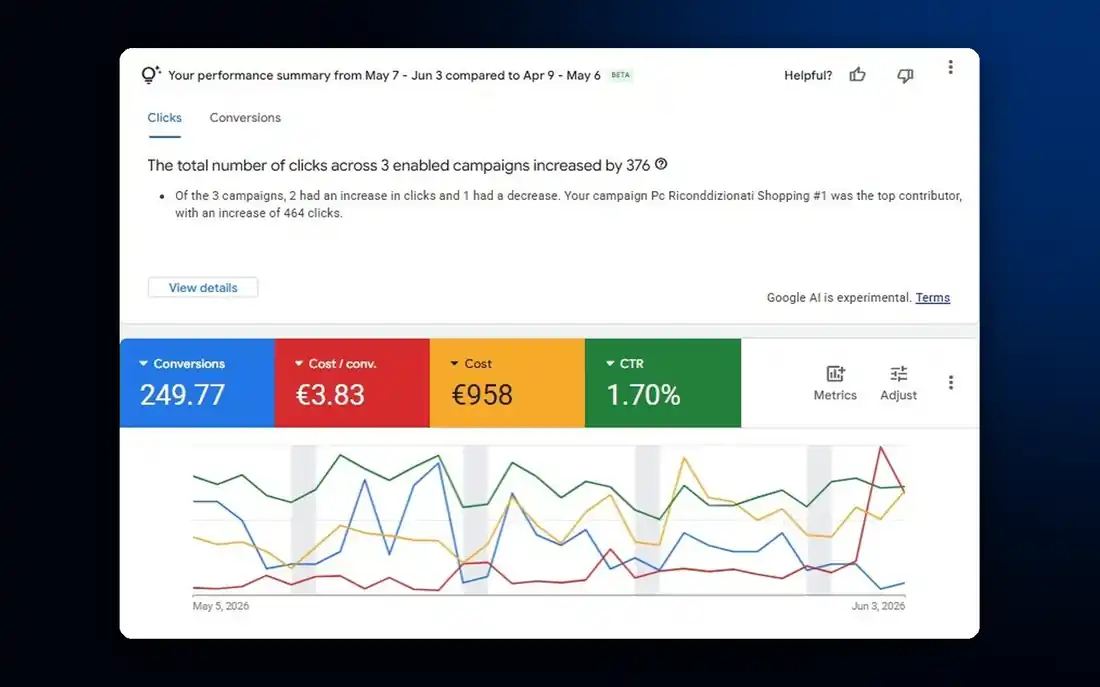Click the campaign summary bullet text
This screenshot has height=687, width=1100.
[568, 204]
